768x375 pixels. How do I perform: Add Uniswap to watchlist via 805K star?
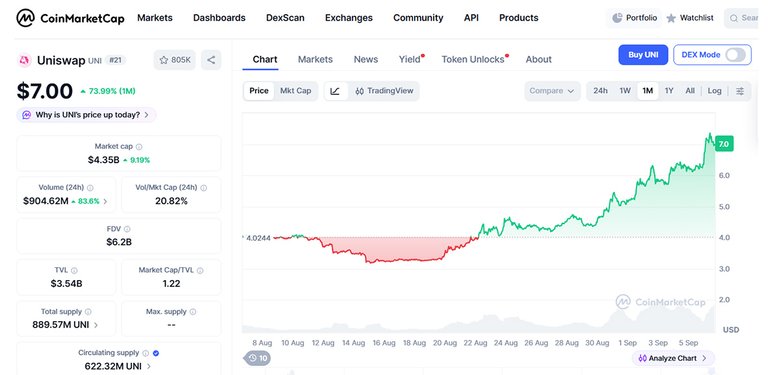175,60
